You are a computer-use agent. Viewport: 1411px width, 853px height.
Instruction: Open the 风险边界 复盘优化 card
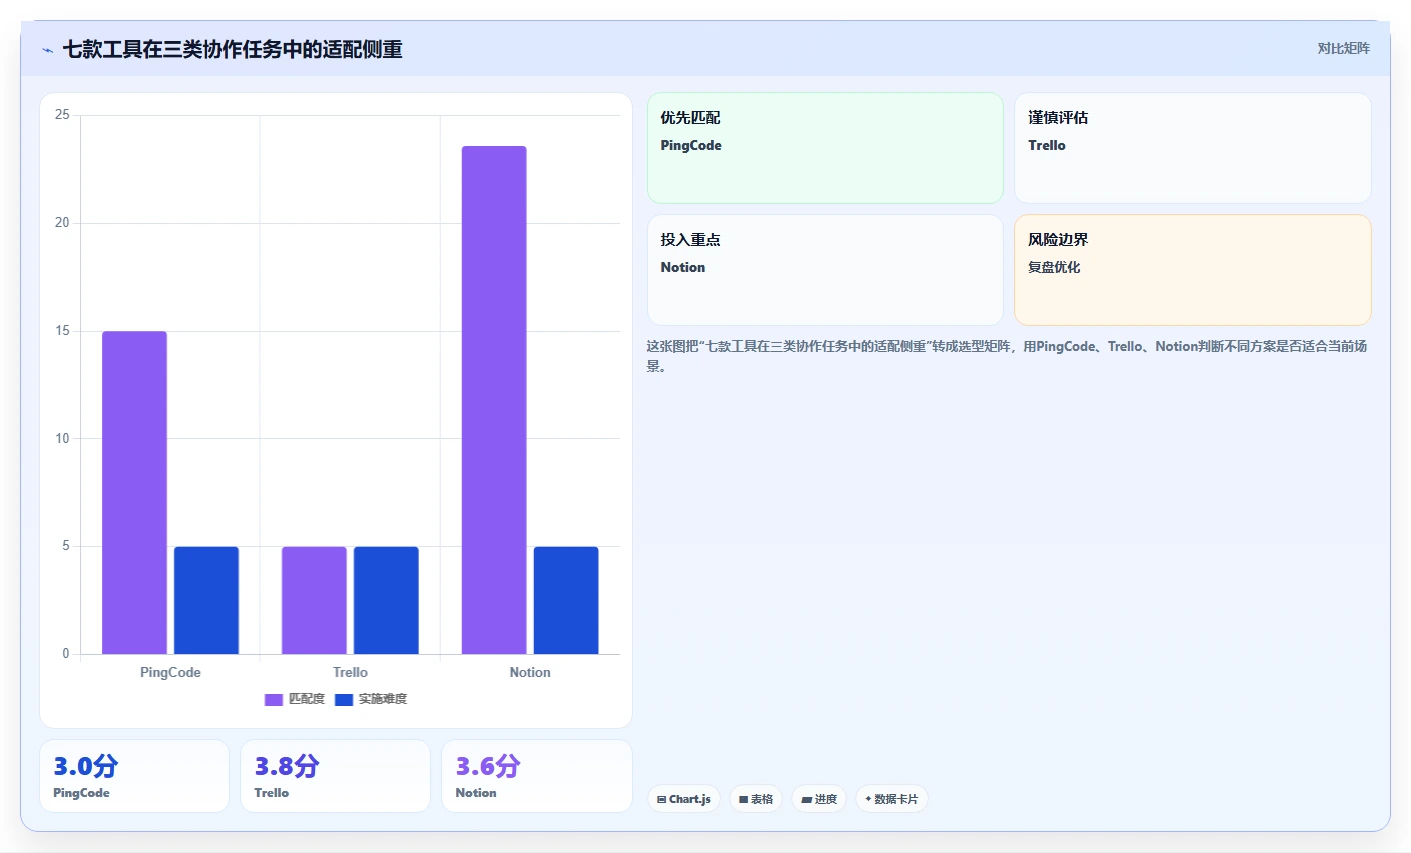1193,270
